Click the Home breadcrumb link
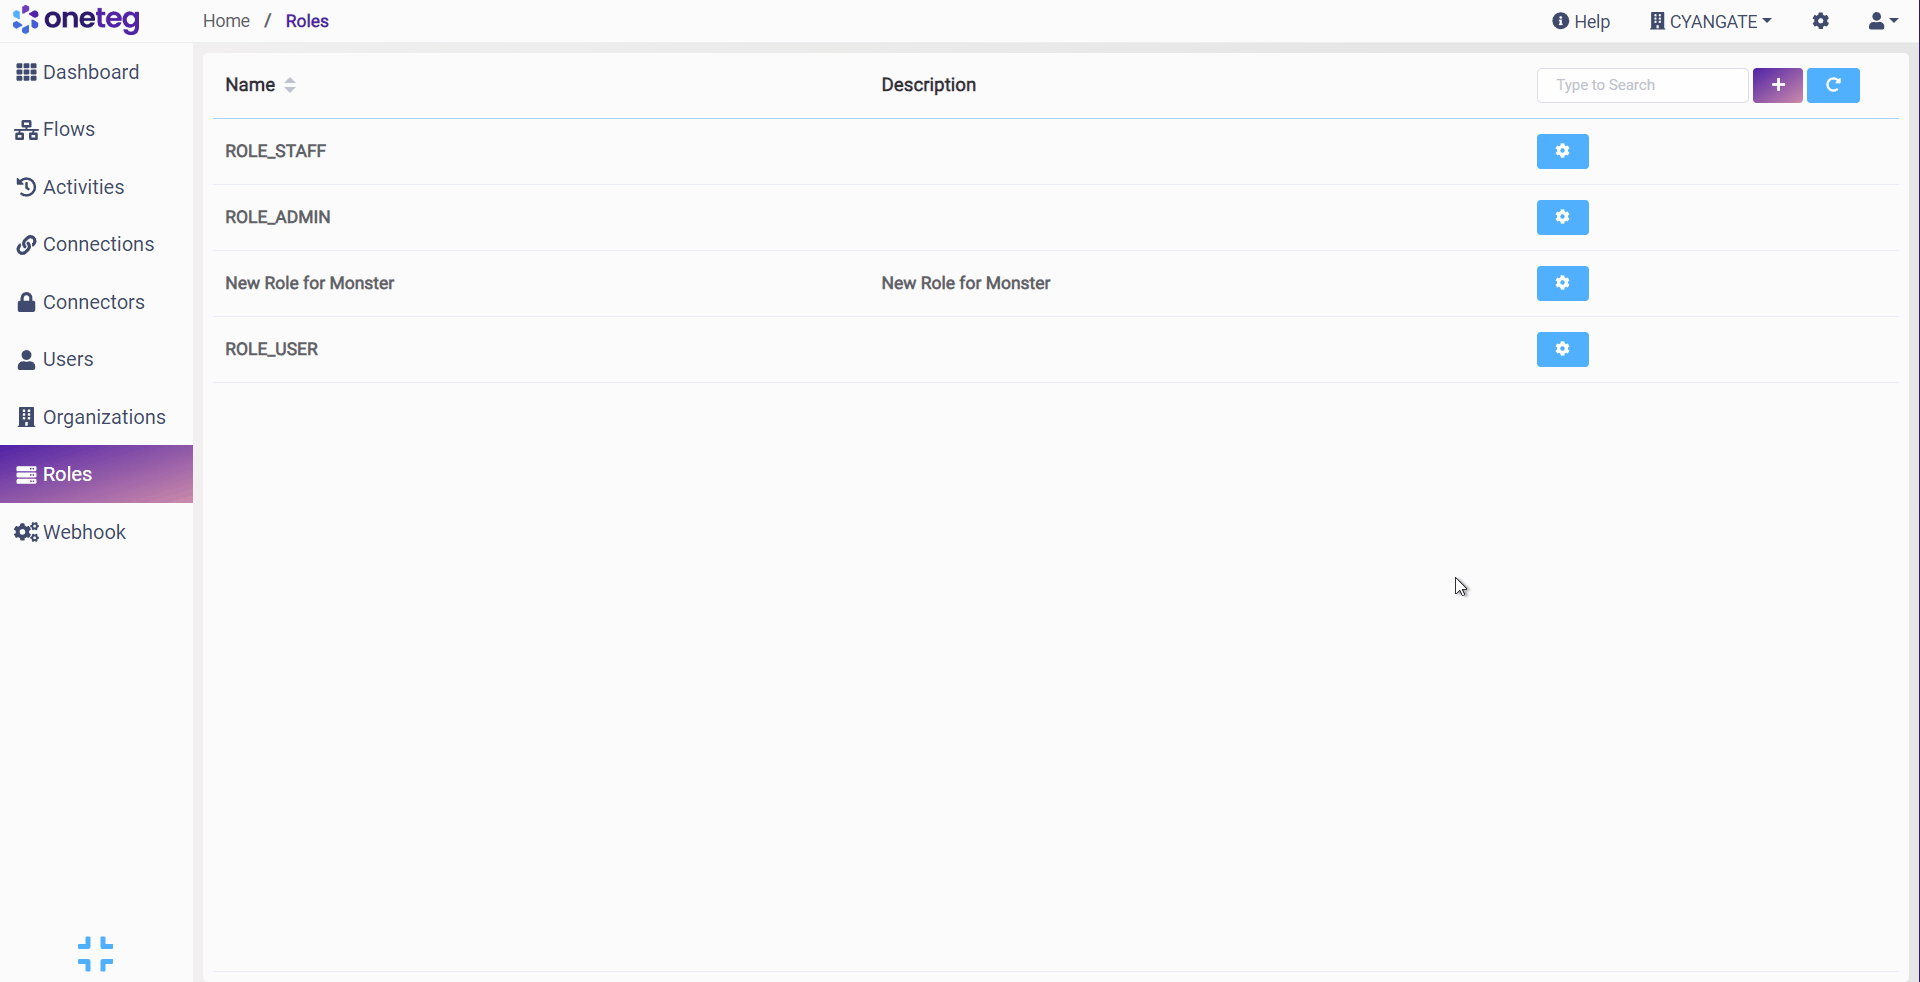Screen dimensions: 1920x982 tap(226, 21)
